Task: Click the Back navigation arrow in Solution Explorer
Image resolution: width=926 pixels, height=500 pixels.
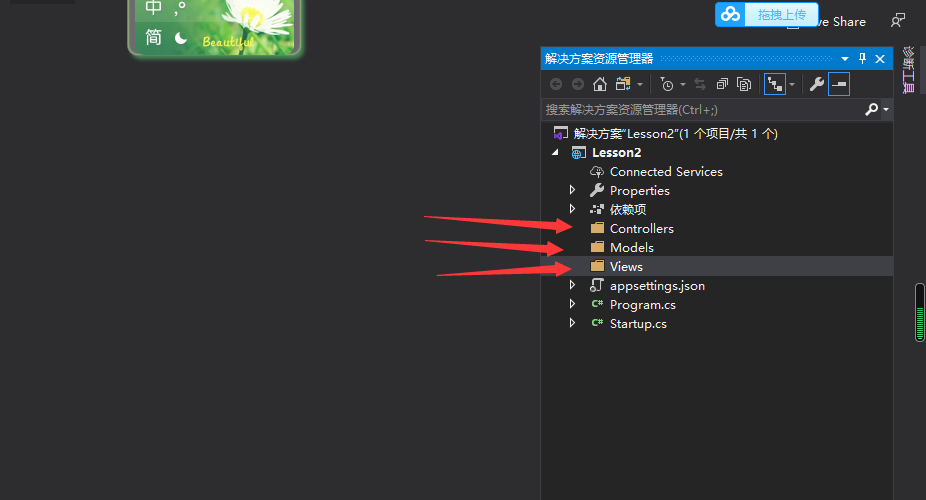Action: coord(556,84)
